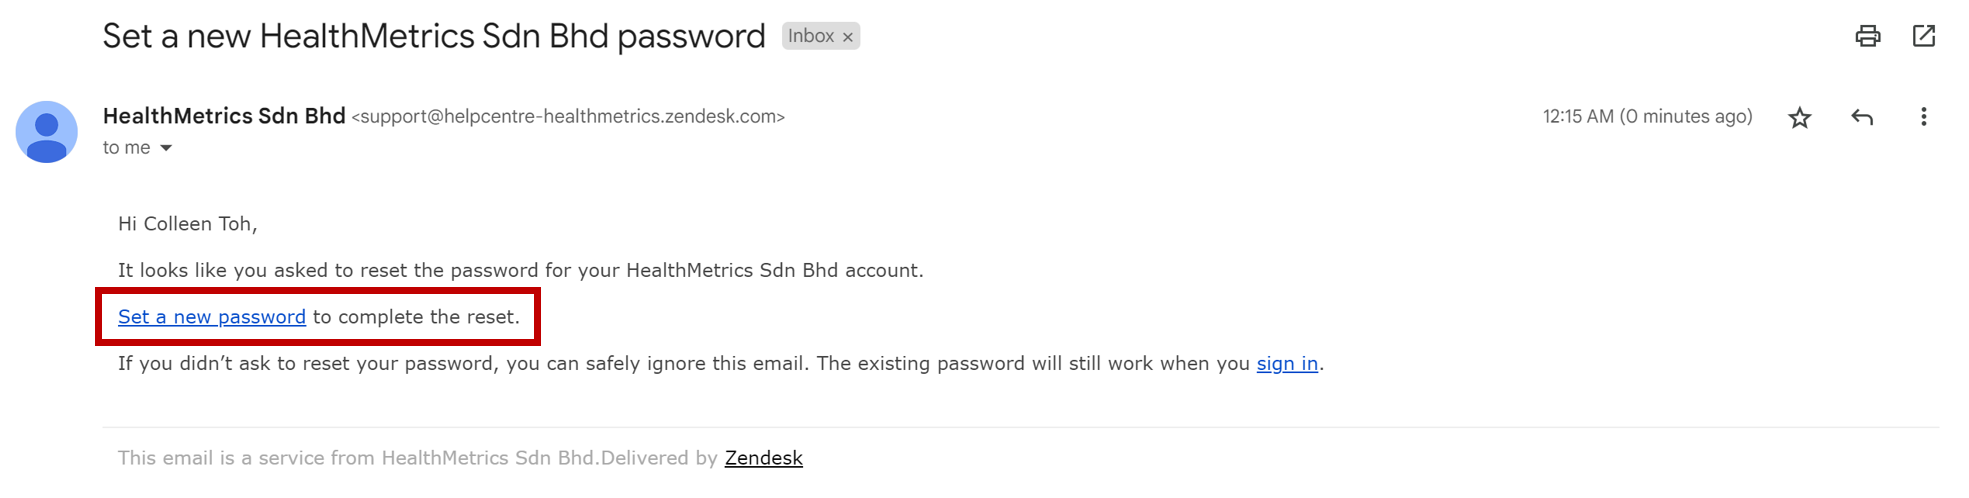1969x498 pixels.
Task: Click the 12:15 AM timestamp
Action: [x=1646, y=117]
